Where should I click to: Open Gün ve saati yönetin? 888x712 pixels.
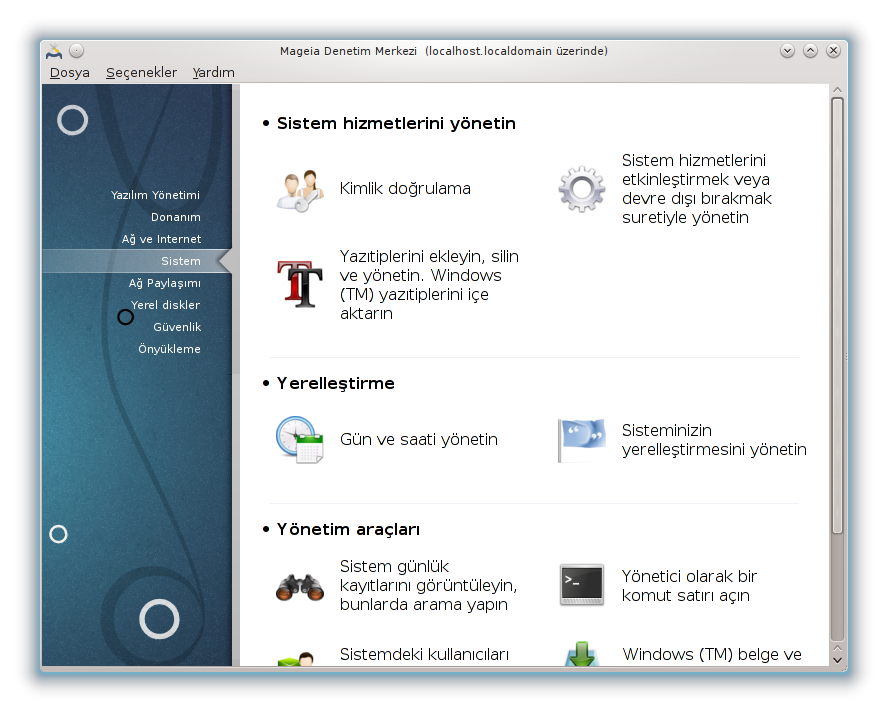(x=419, y=440)
